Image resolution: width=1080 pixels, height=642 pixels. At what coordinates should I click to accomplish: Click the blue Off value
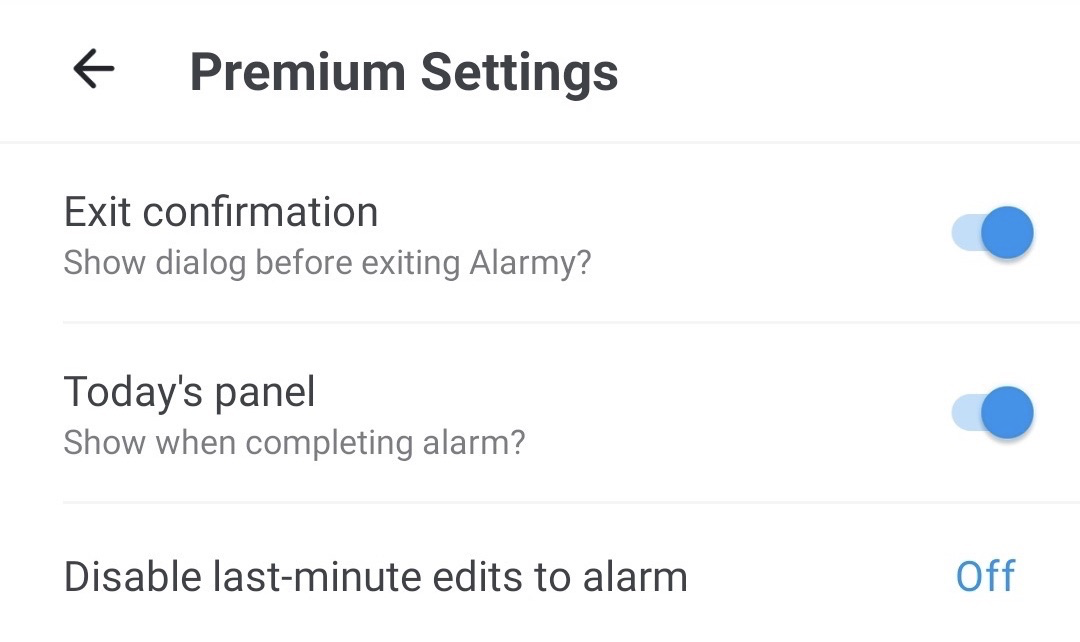coord(985,577)
